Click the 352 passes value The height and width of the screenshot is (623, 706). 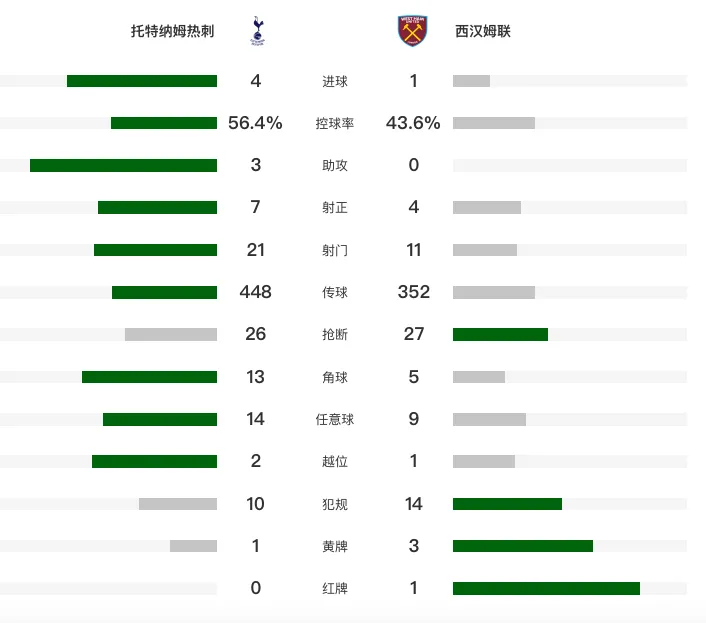tap(414, 292)
